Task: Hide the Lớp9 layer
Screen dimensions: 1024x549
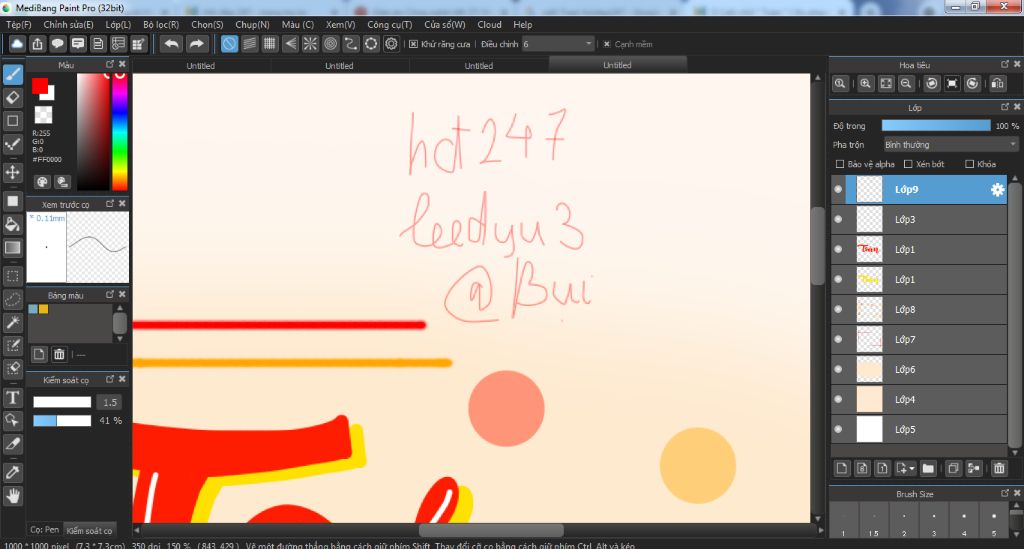Action: (x=839, y=189)
